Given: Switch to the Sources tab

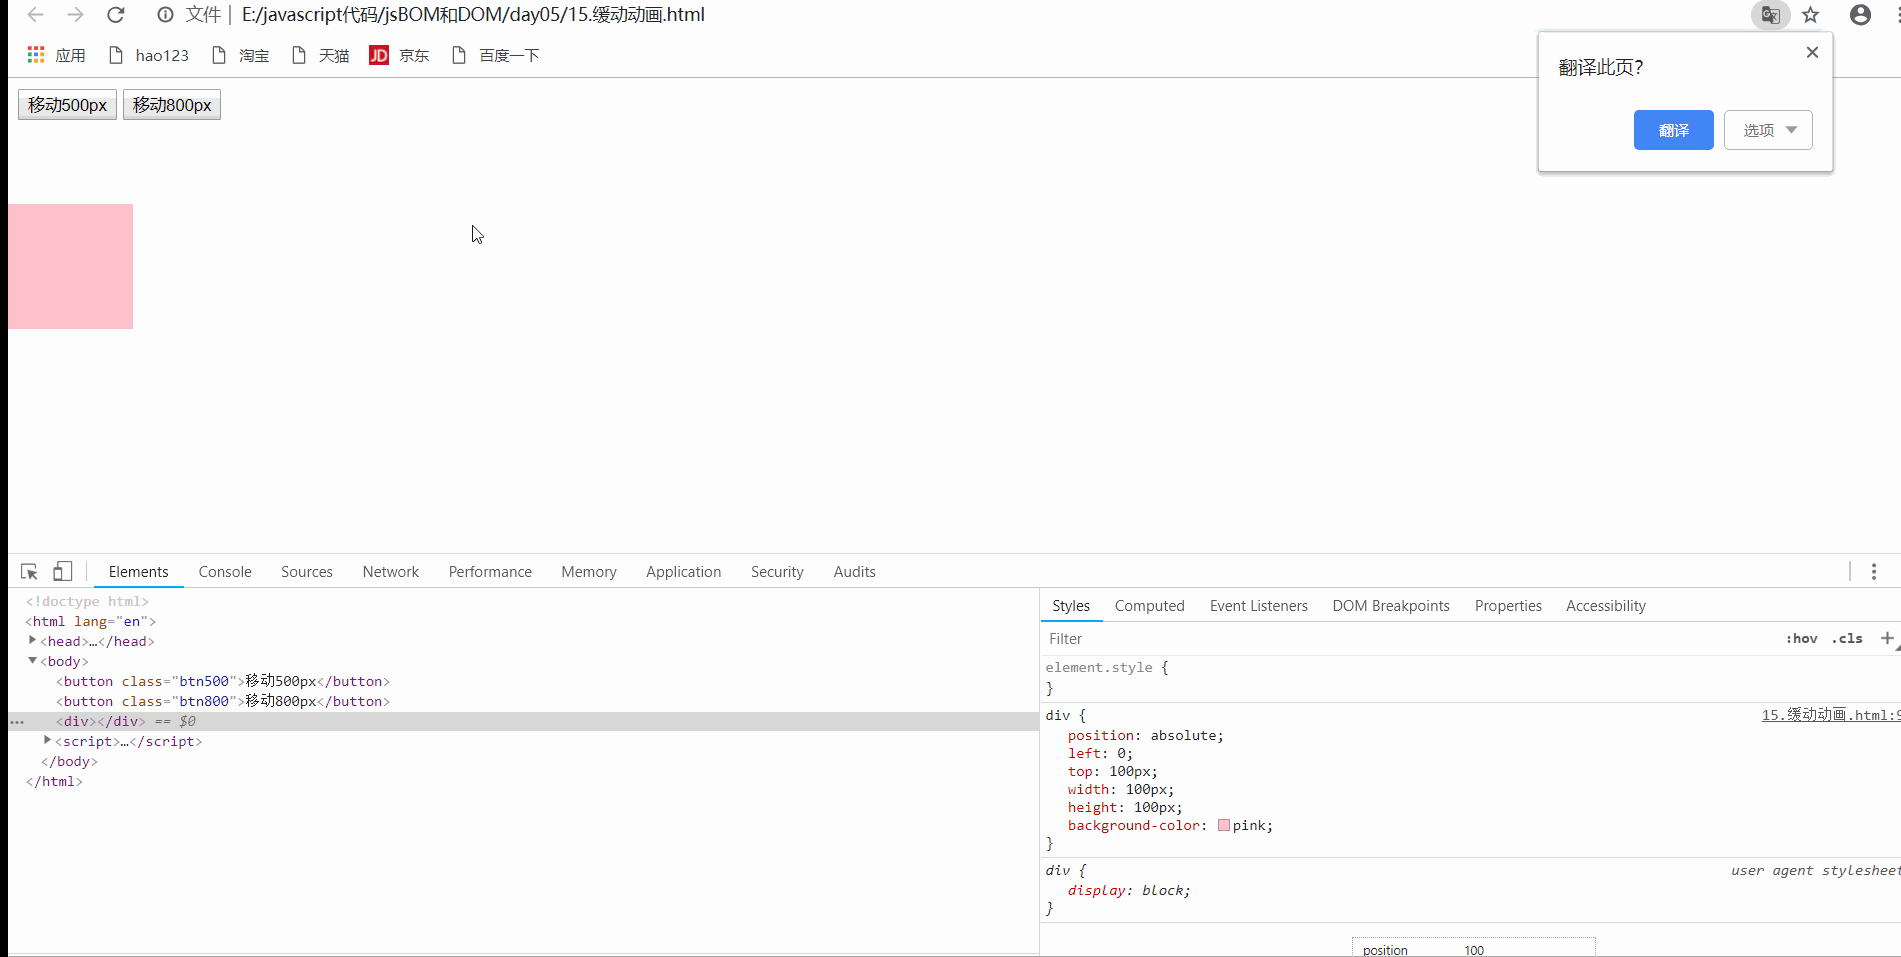Looking at the screenshot, I should tap(307, 572).
